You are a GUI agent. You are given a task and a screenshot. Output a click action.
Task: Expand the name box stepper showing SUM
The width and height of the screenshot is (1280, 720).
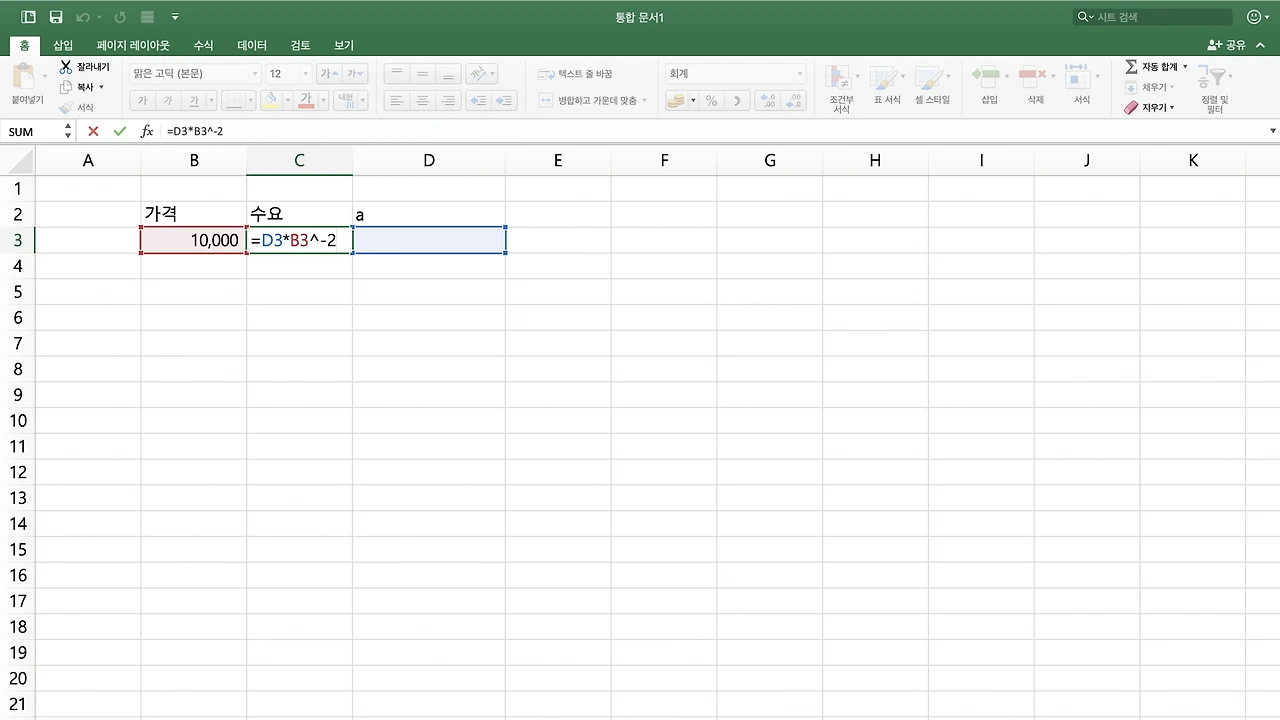pos(68,131)
